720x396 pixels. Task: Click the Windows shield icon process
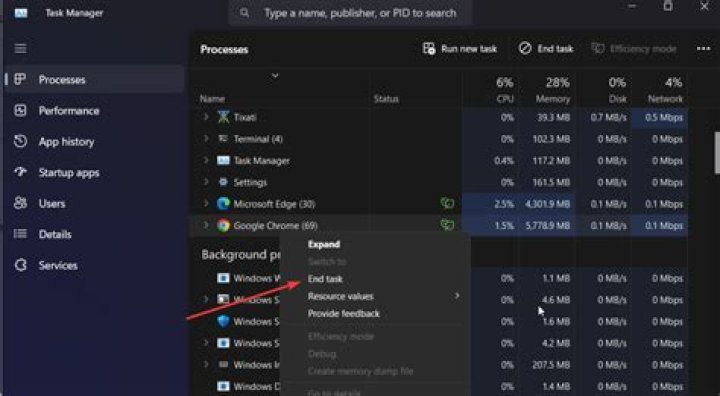pyautogui.click(x=223, y=321)
